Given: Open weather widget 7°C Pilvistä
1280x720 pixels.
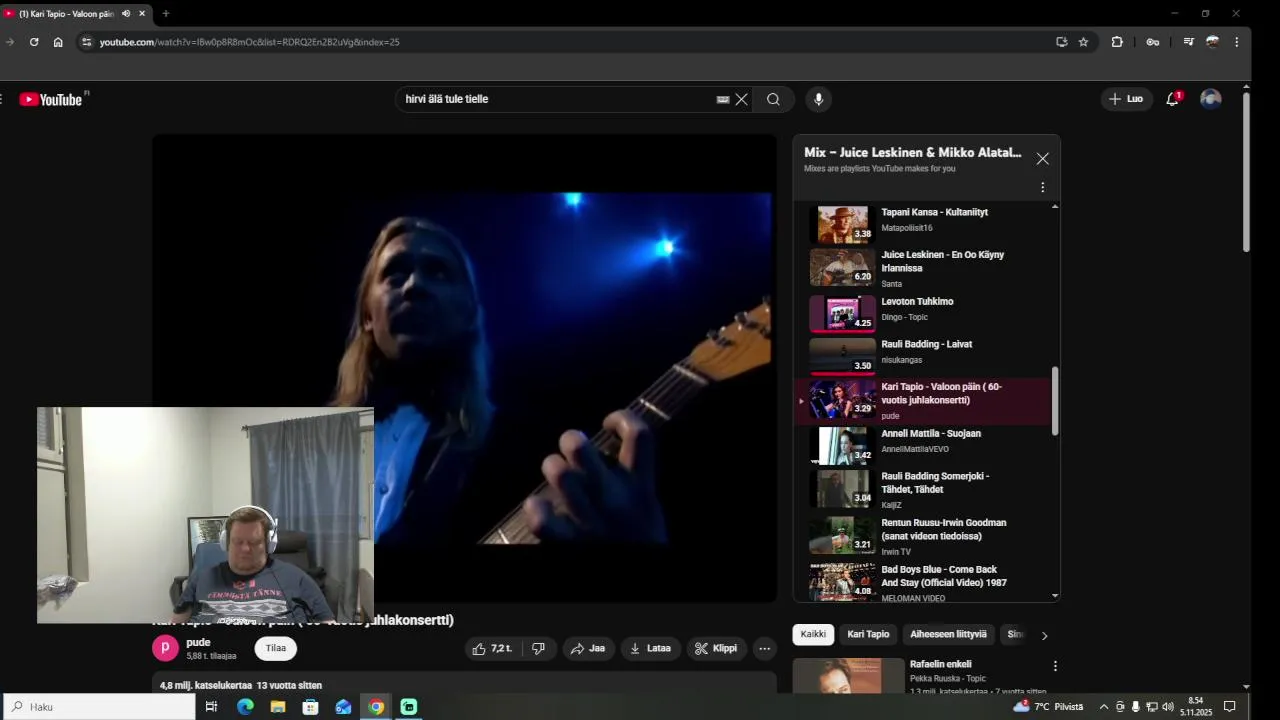Looking at the screenshot, I should (1048, 707).
